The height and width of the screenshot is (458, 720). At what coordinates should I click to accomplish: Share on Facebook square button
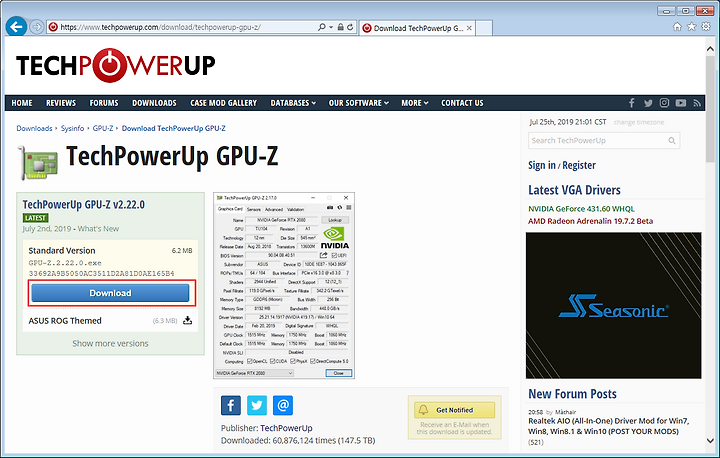231,405
